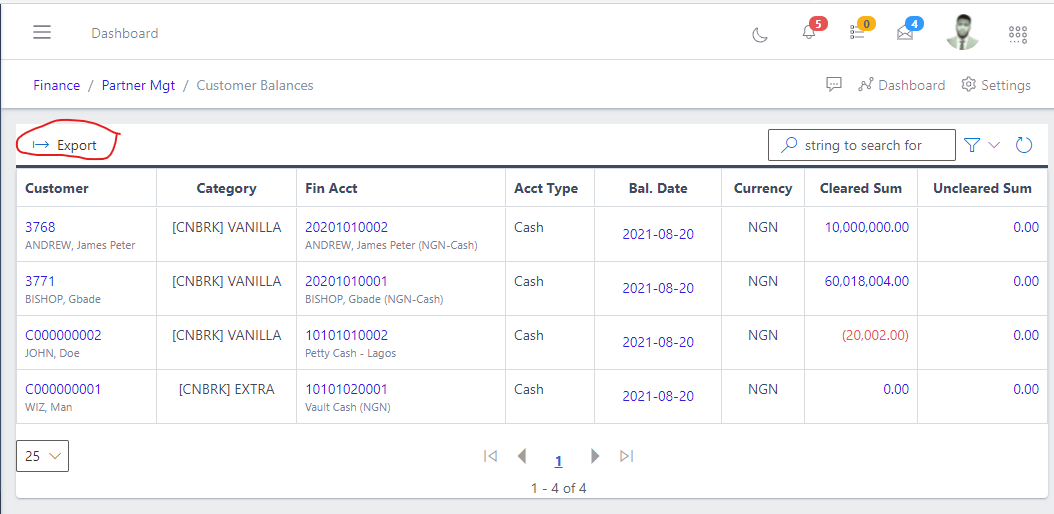Screen dimensions: 1054x514
Task: Open customer C000000002 link
Action: [63, 335]
